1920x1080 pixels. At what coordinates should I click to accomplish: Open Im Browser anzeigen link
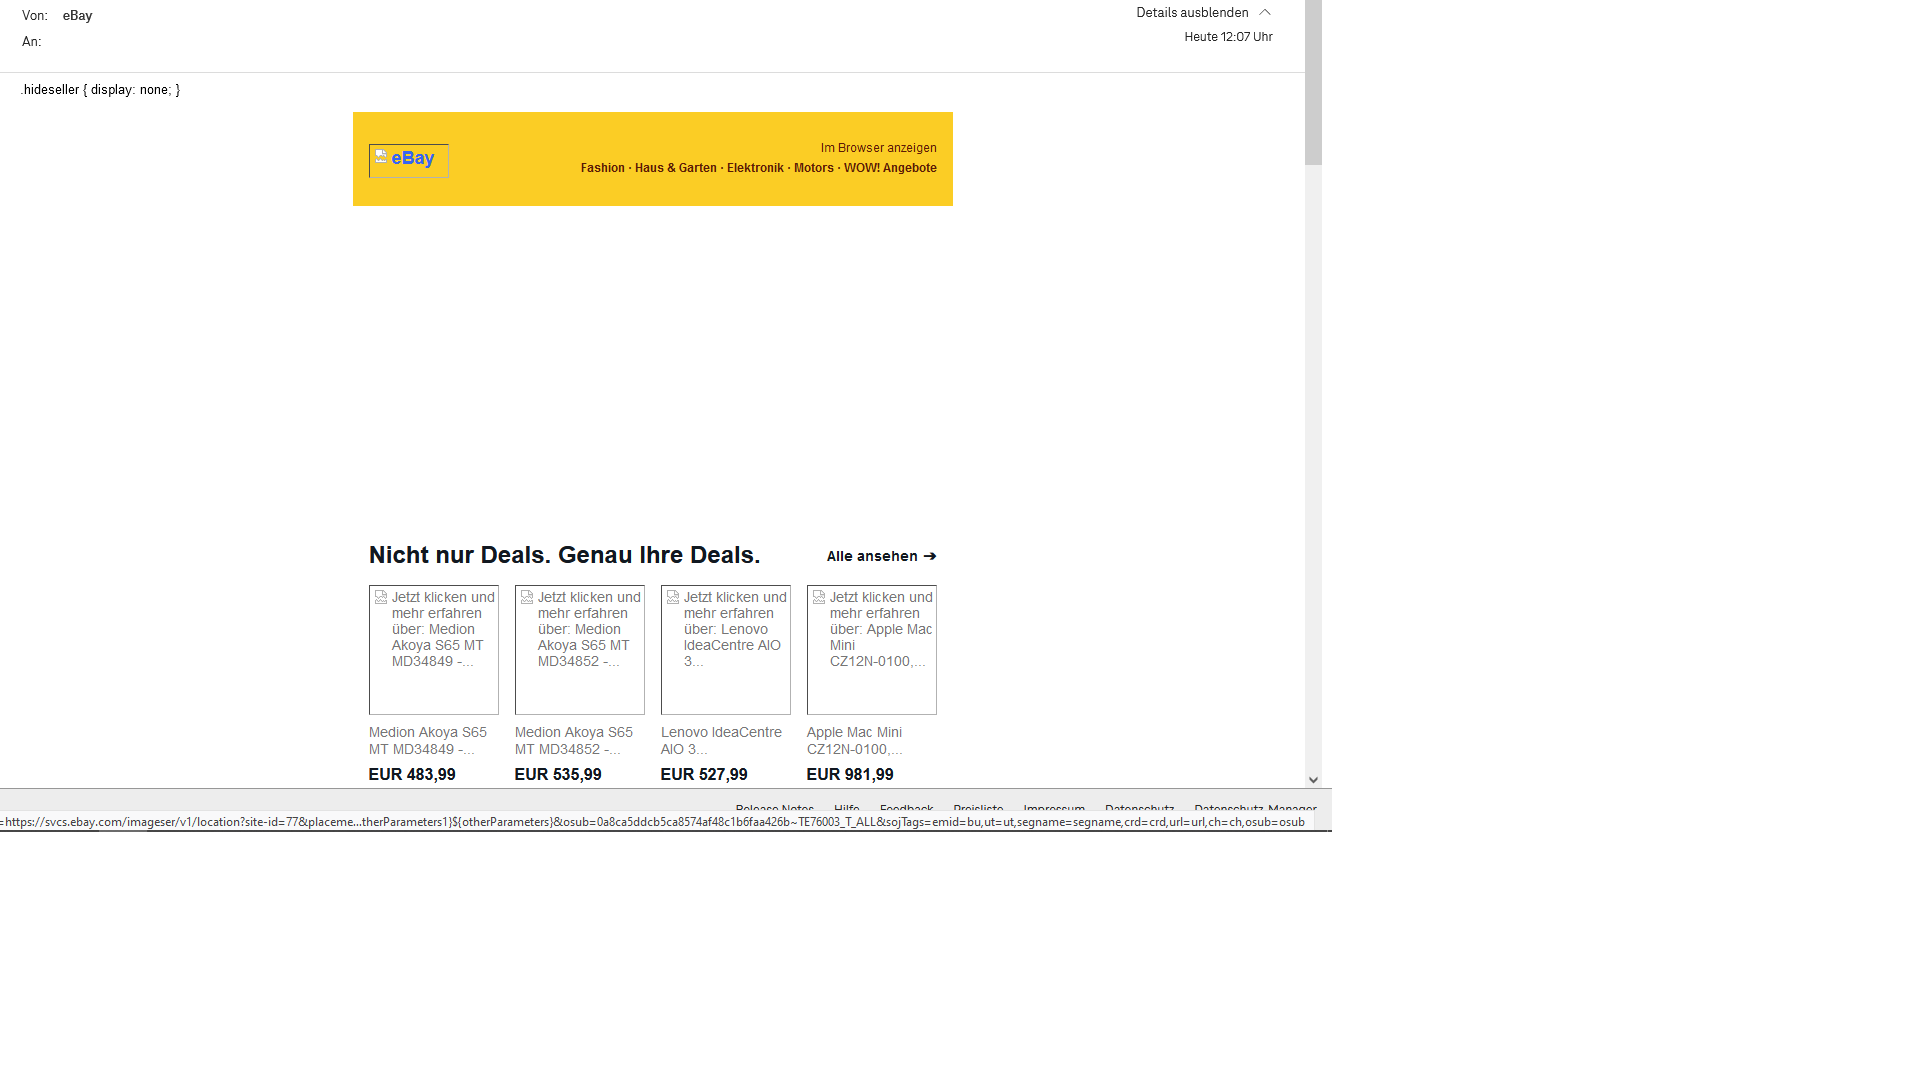point(878,148)
